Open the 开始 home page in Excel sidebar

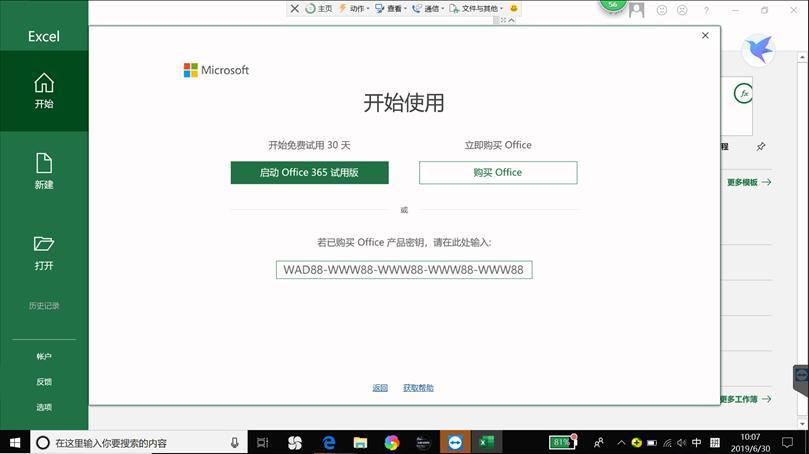pyautogui.click(x=44, y=91)
